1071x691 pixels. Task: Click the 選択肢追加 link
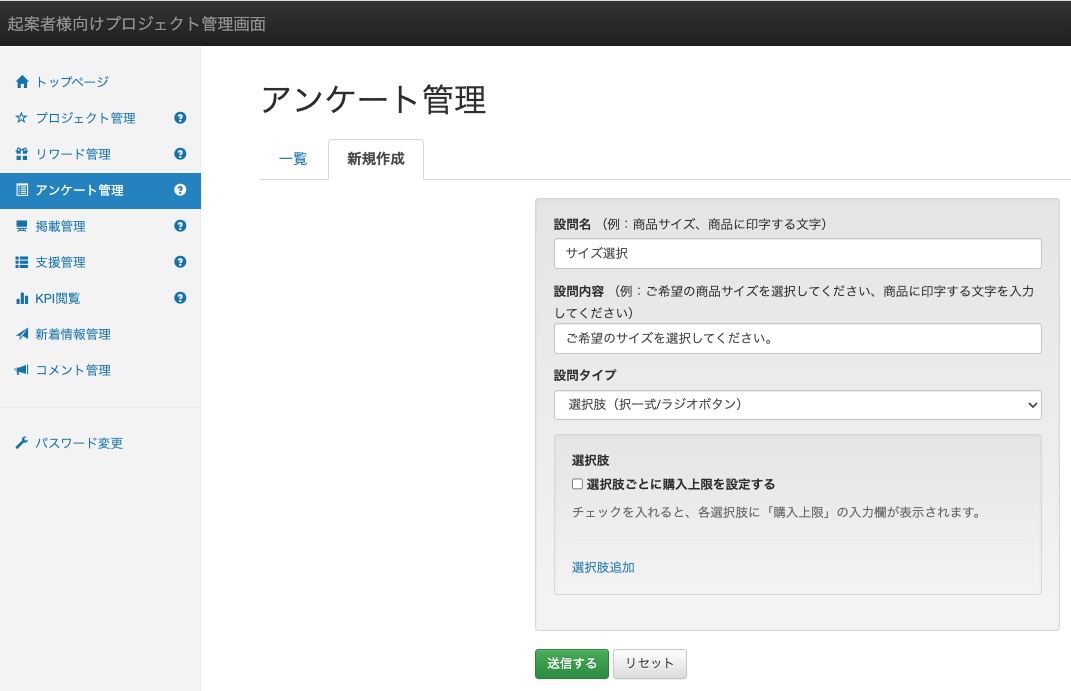pos(603,567)
